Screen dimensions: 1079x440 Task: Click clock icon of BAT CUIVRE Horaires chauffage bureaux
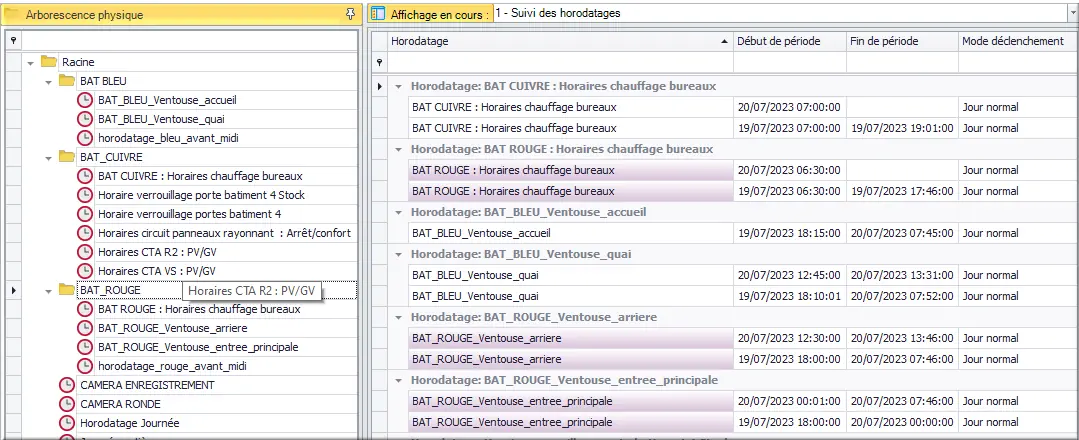point(85,176)
